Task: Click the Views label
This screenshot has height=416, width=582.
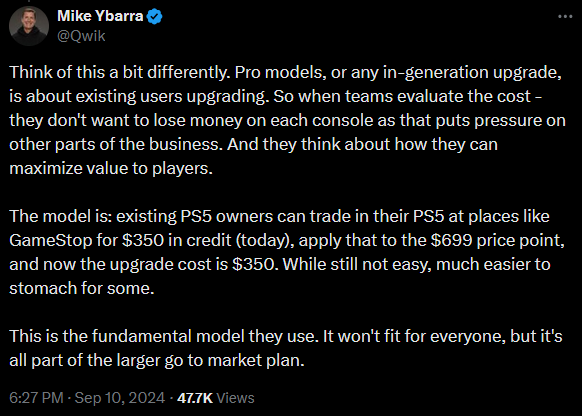Action: tap(235, 398)
